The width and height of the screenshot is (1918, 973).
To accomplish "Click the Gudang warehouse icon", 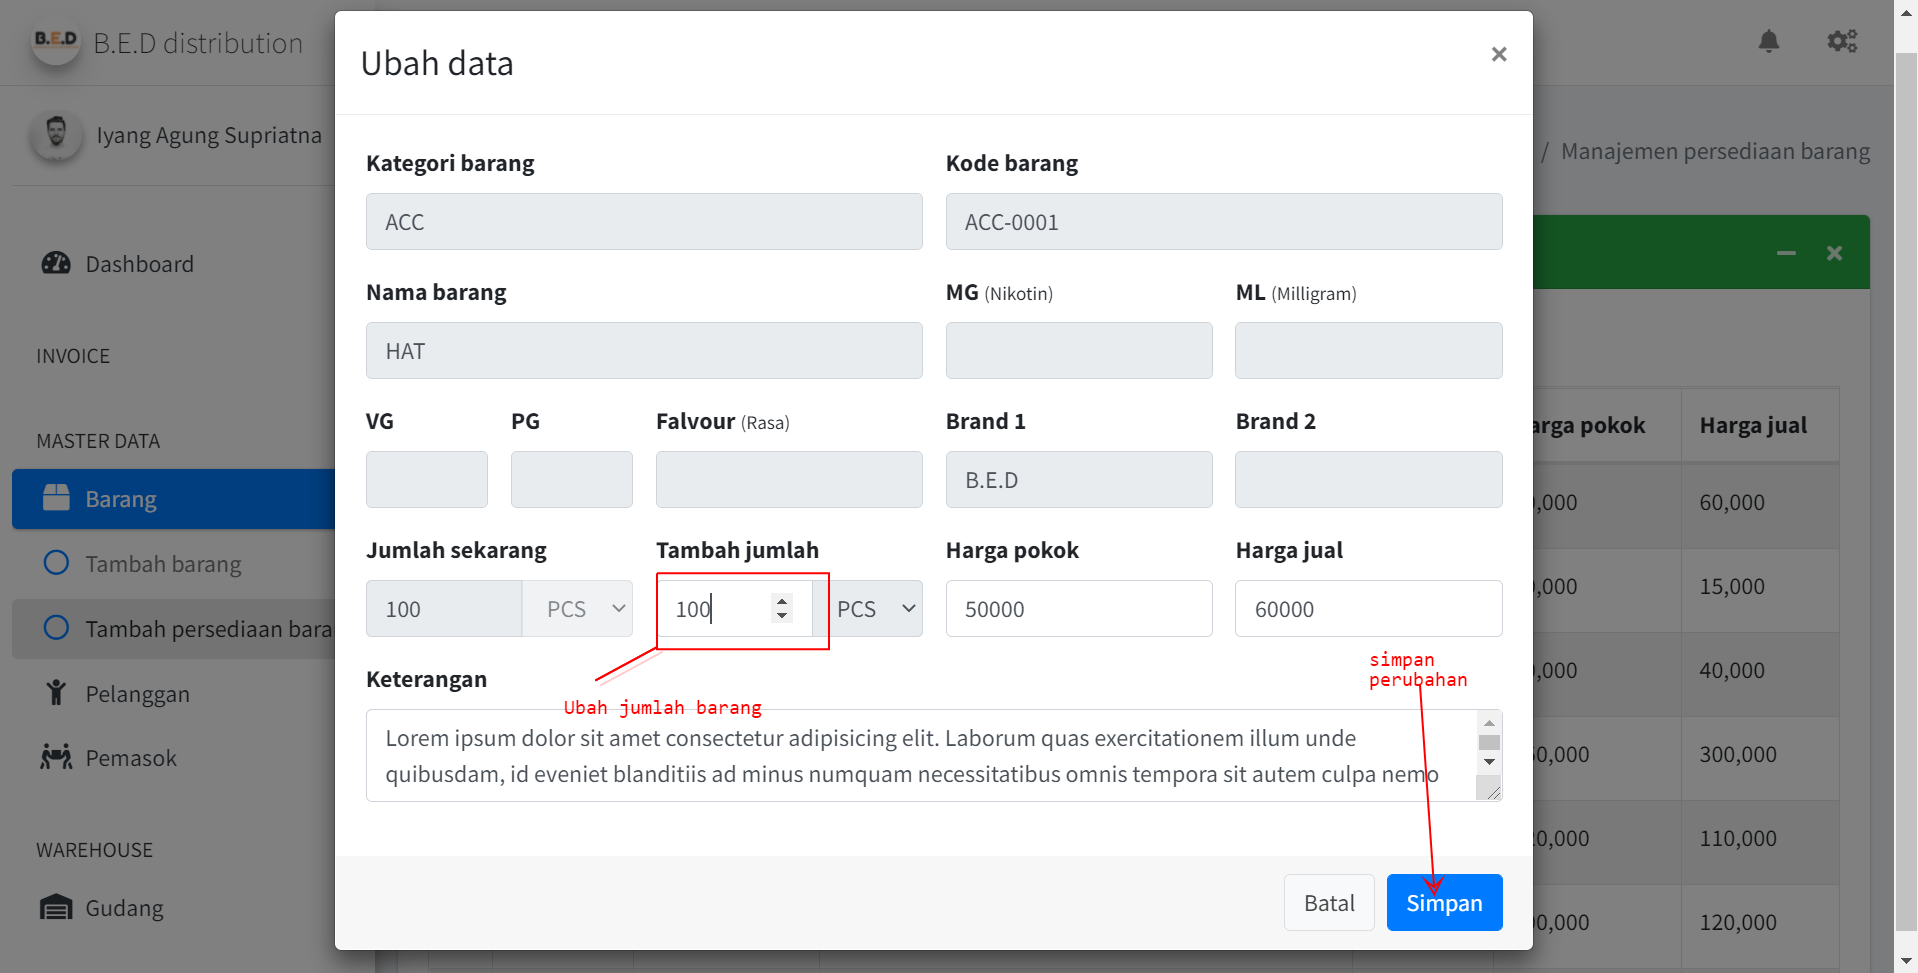I will [x=56, y=907].
